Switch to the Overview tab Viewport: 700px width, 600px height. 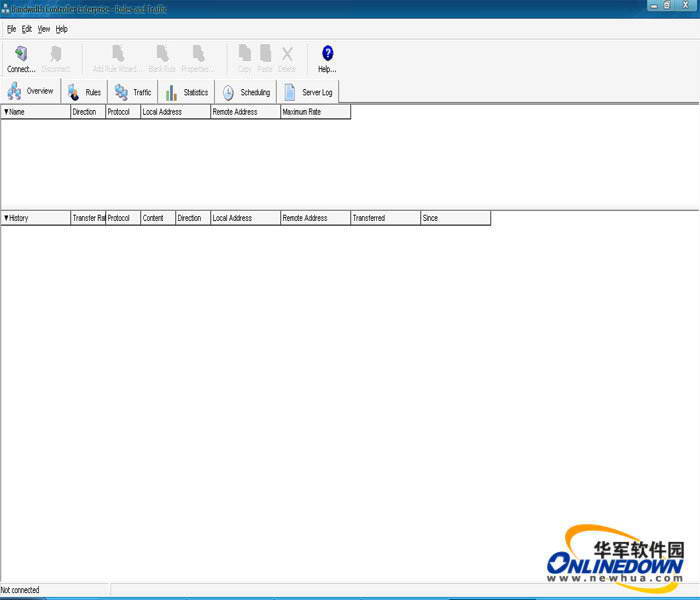(30, 92)
